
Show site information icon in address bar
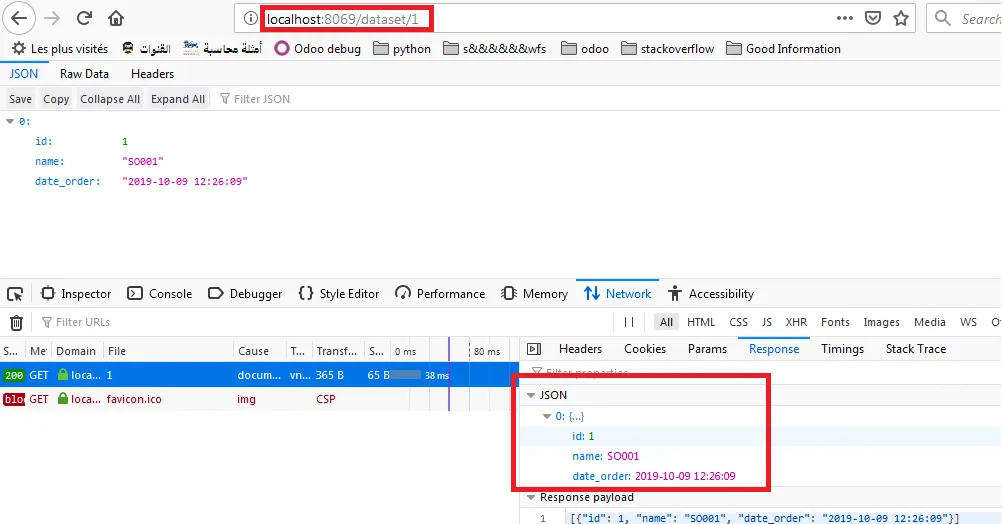250,19
